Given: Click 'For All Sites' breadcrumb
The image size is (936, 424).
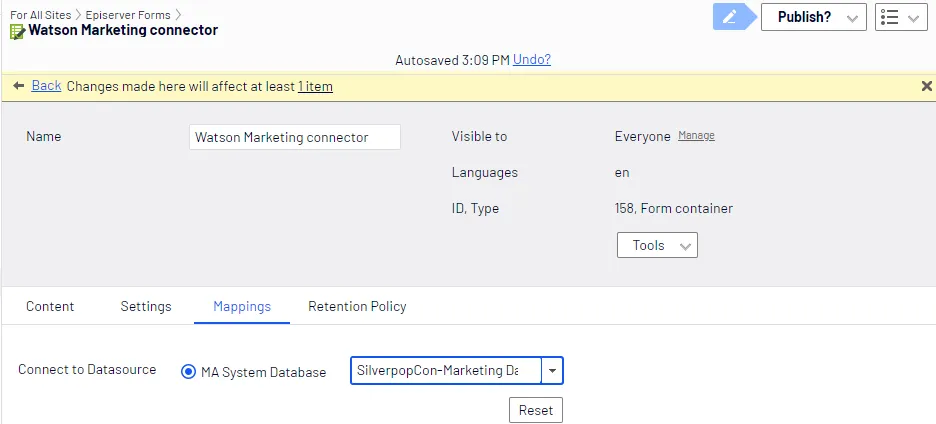Looking at the screenshot, I should coord(41,15).
